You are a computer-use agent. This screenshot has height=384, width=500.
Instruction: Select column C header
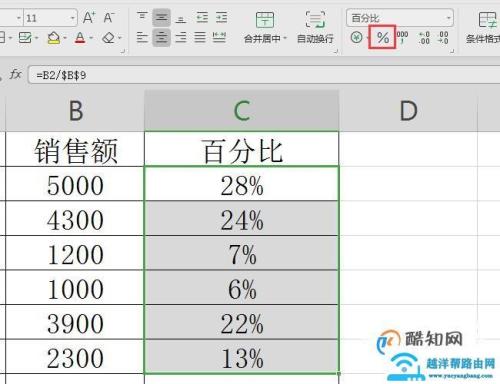(x=242, y=111)
